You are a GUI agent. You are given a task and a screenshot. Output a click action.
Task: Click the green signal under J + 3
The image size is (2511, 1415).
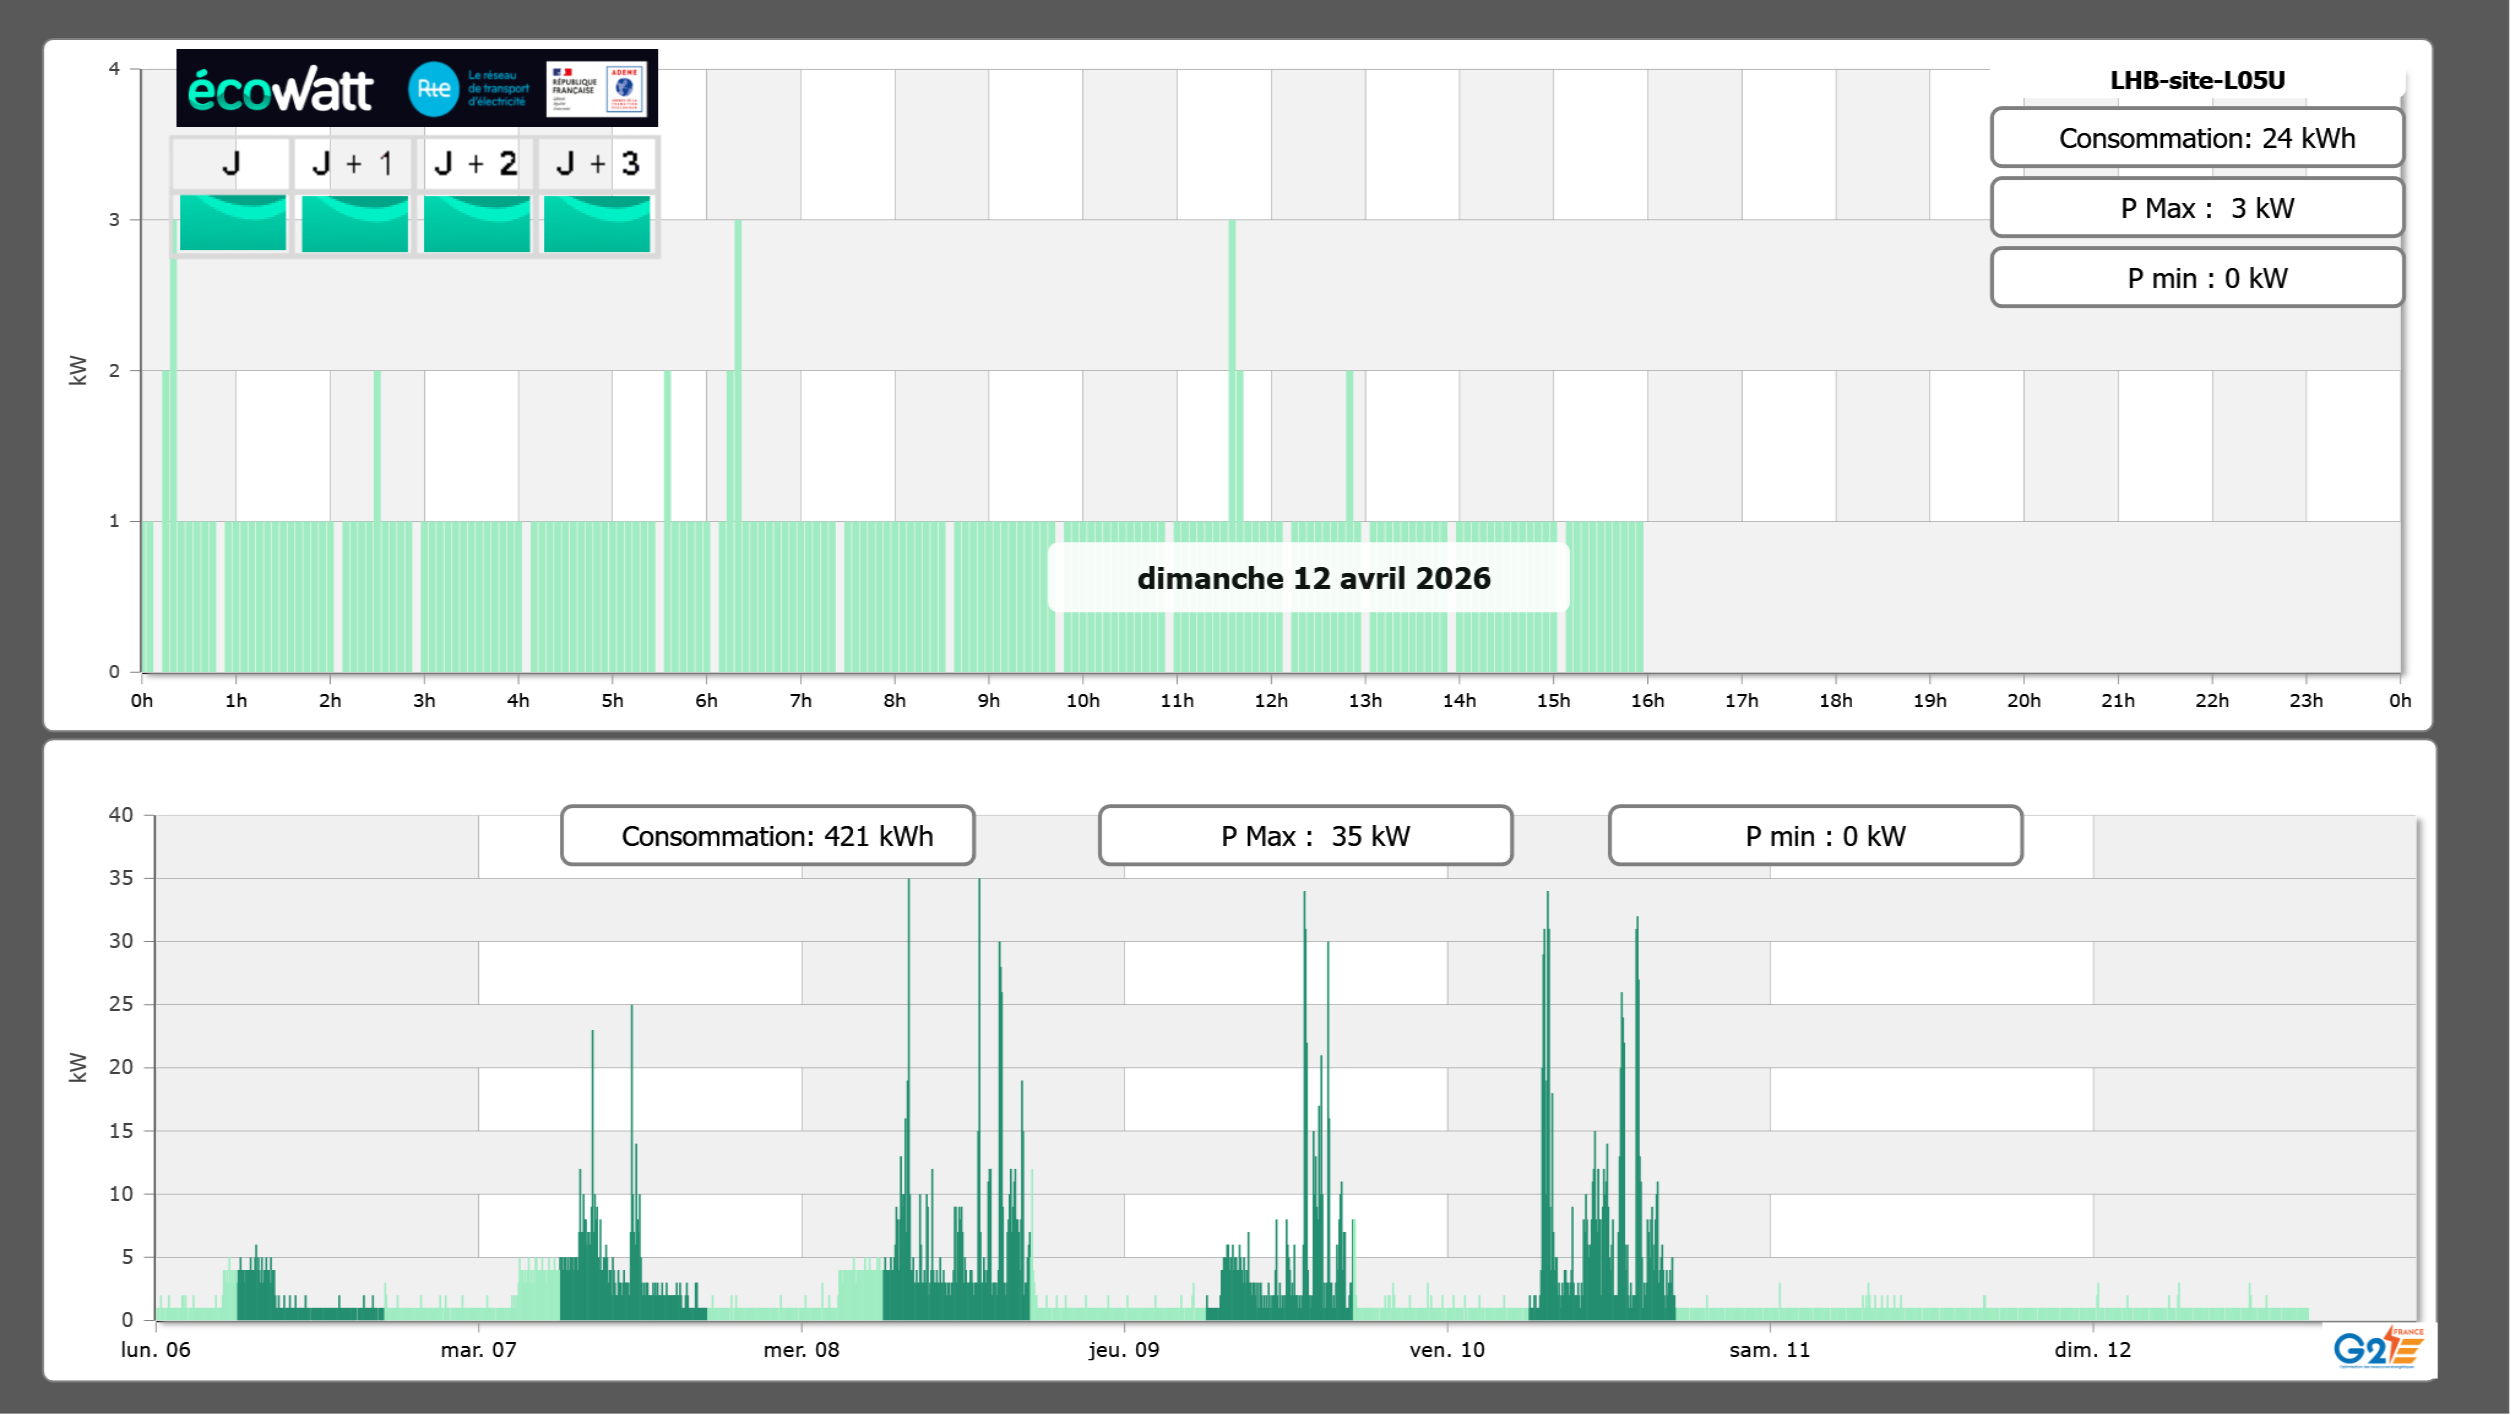[x=597, y=223]
